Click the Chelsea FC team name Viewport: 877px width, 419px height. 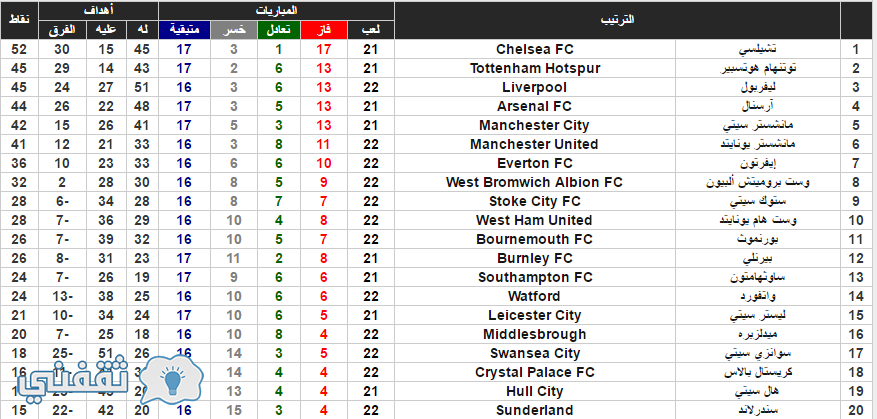tap(535, 49)
